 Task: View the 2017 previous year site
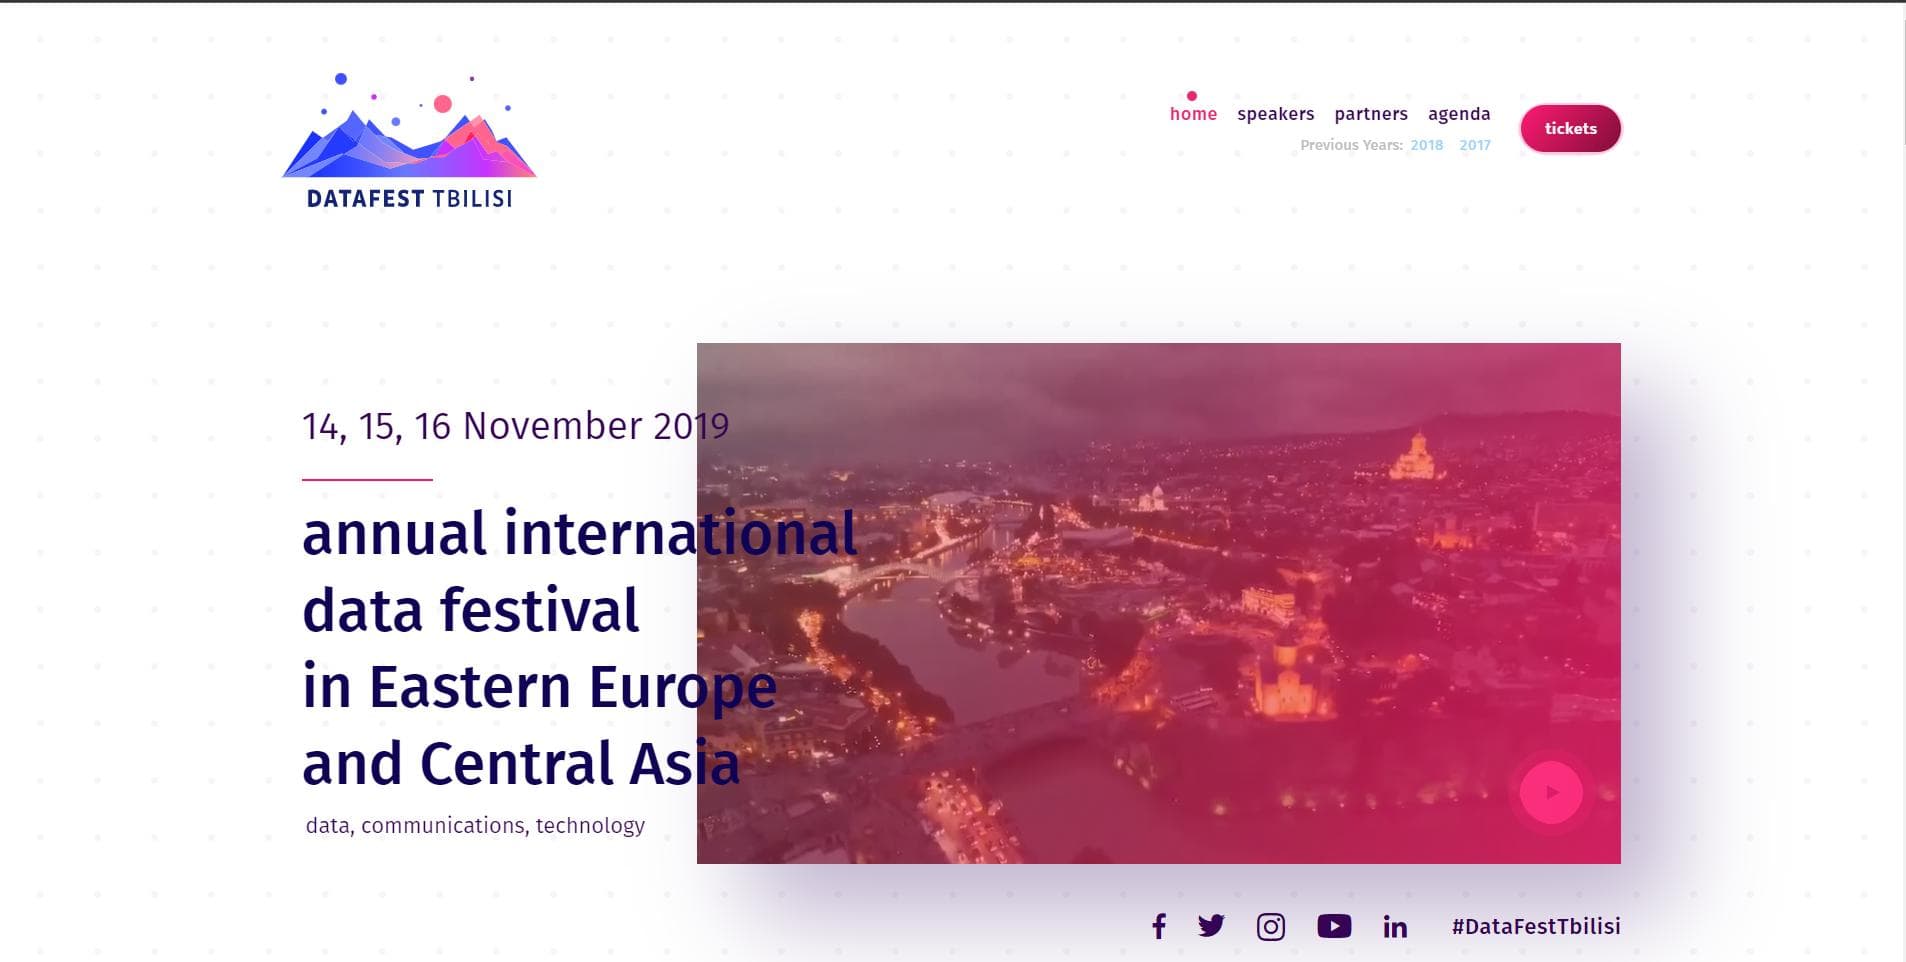(1475, 145)
